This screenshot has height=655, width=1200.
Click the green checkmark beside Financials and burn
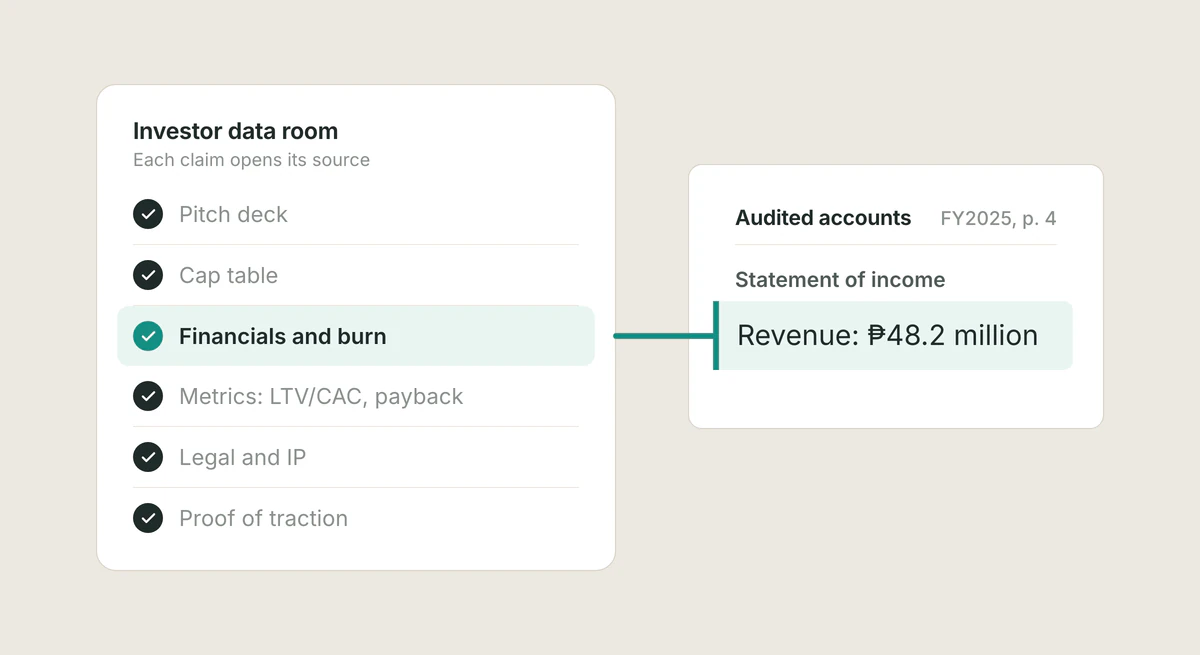coord(148,336)
